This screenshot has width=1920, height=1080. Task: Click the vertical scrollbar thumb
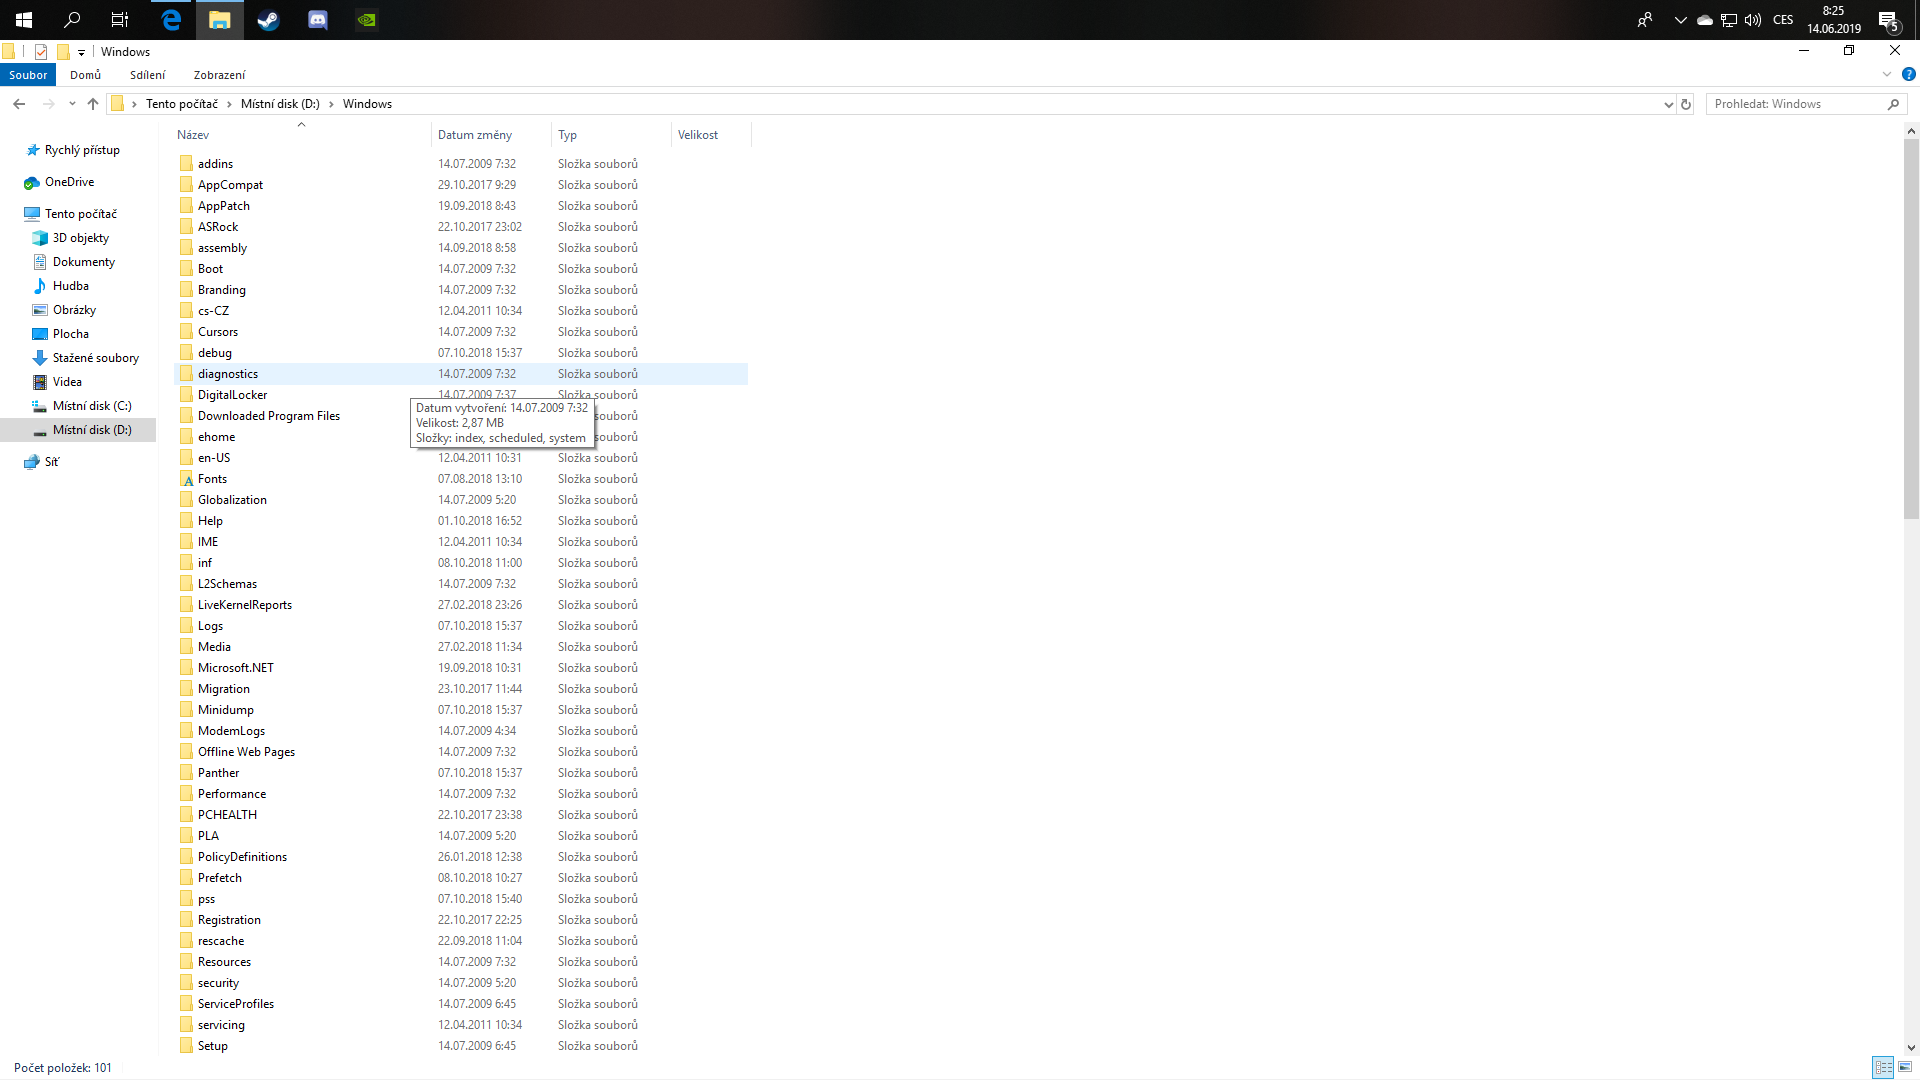coord(1911,330)
